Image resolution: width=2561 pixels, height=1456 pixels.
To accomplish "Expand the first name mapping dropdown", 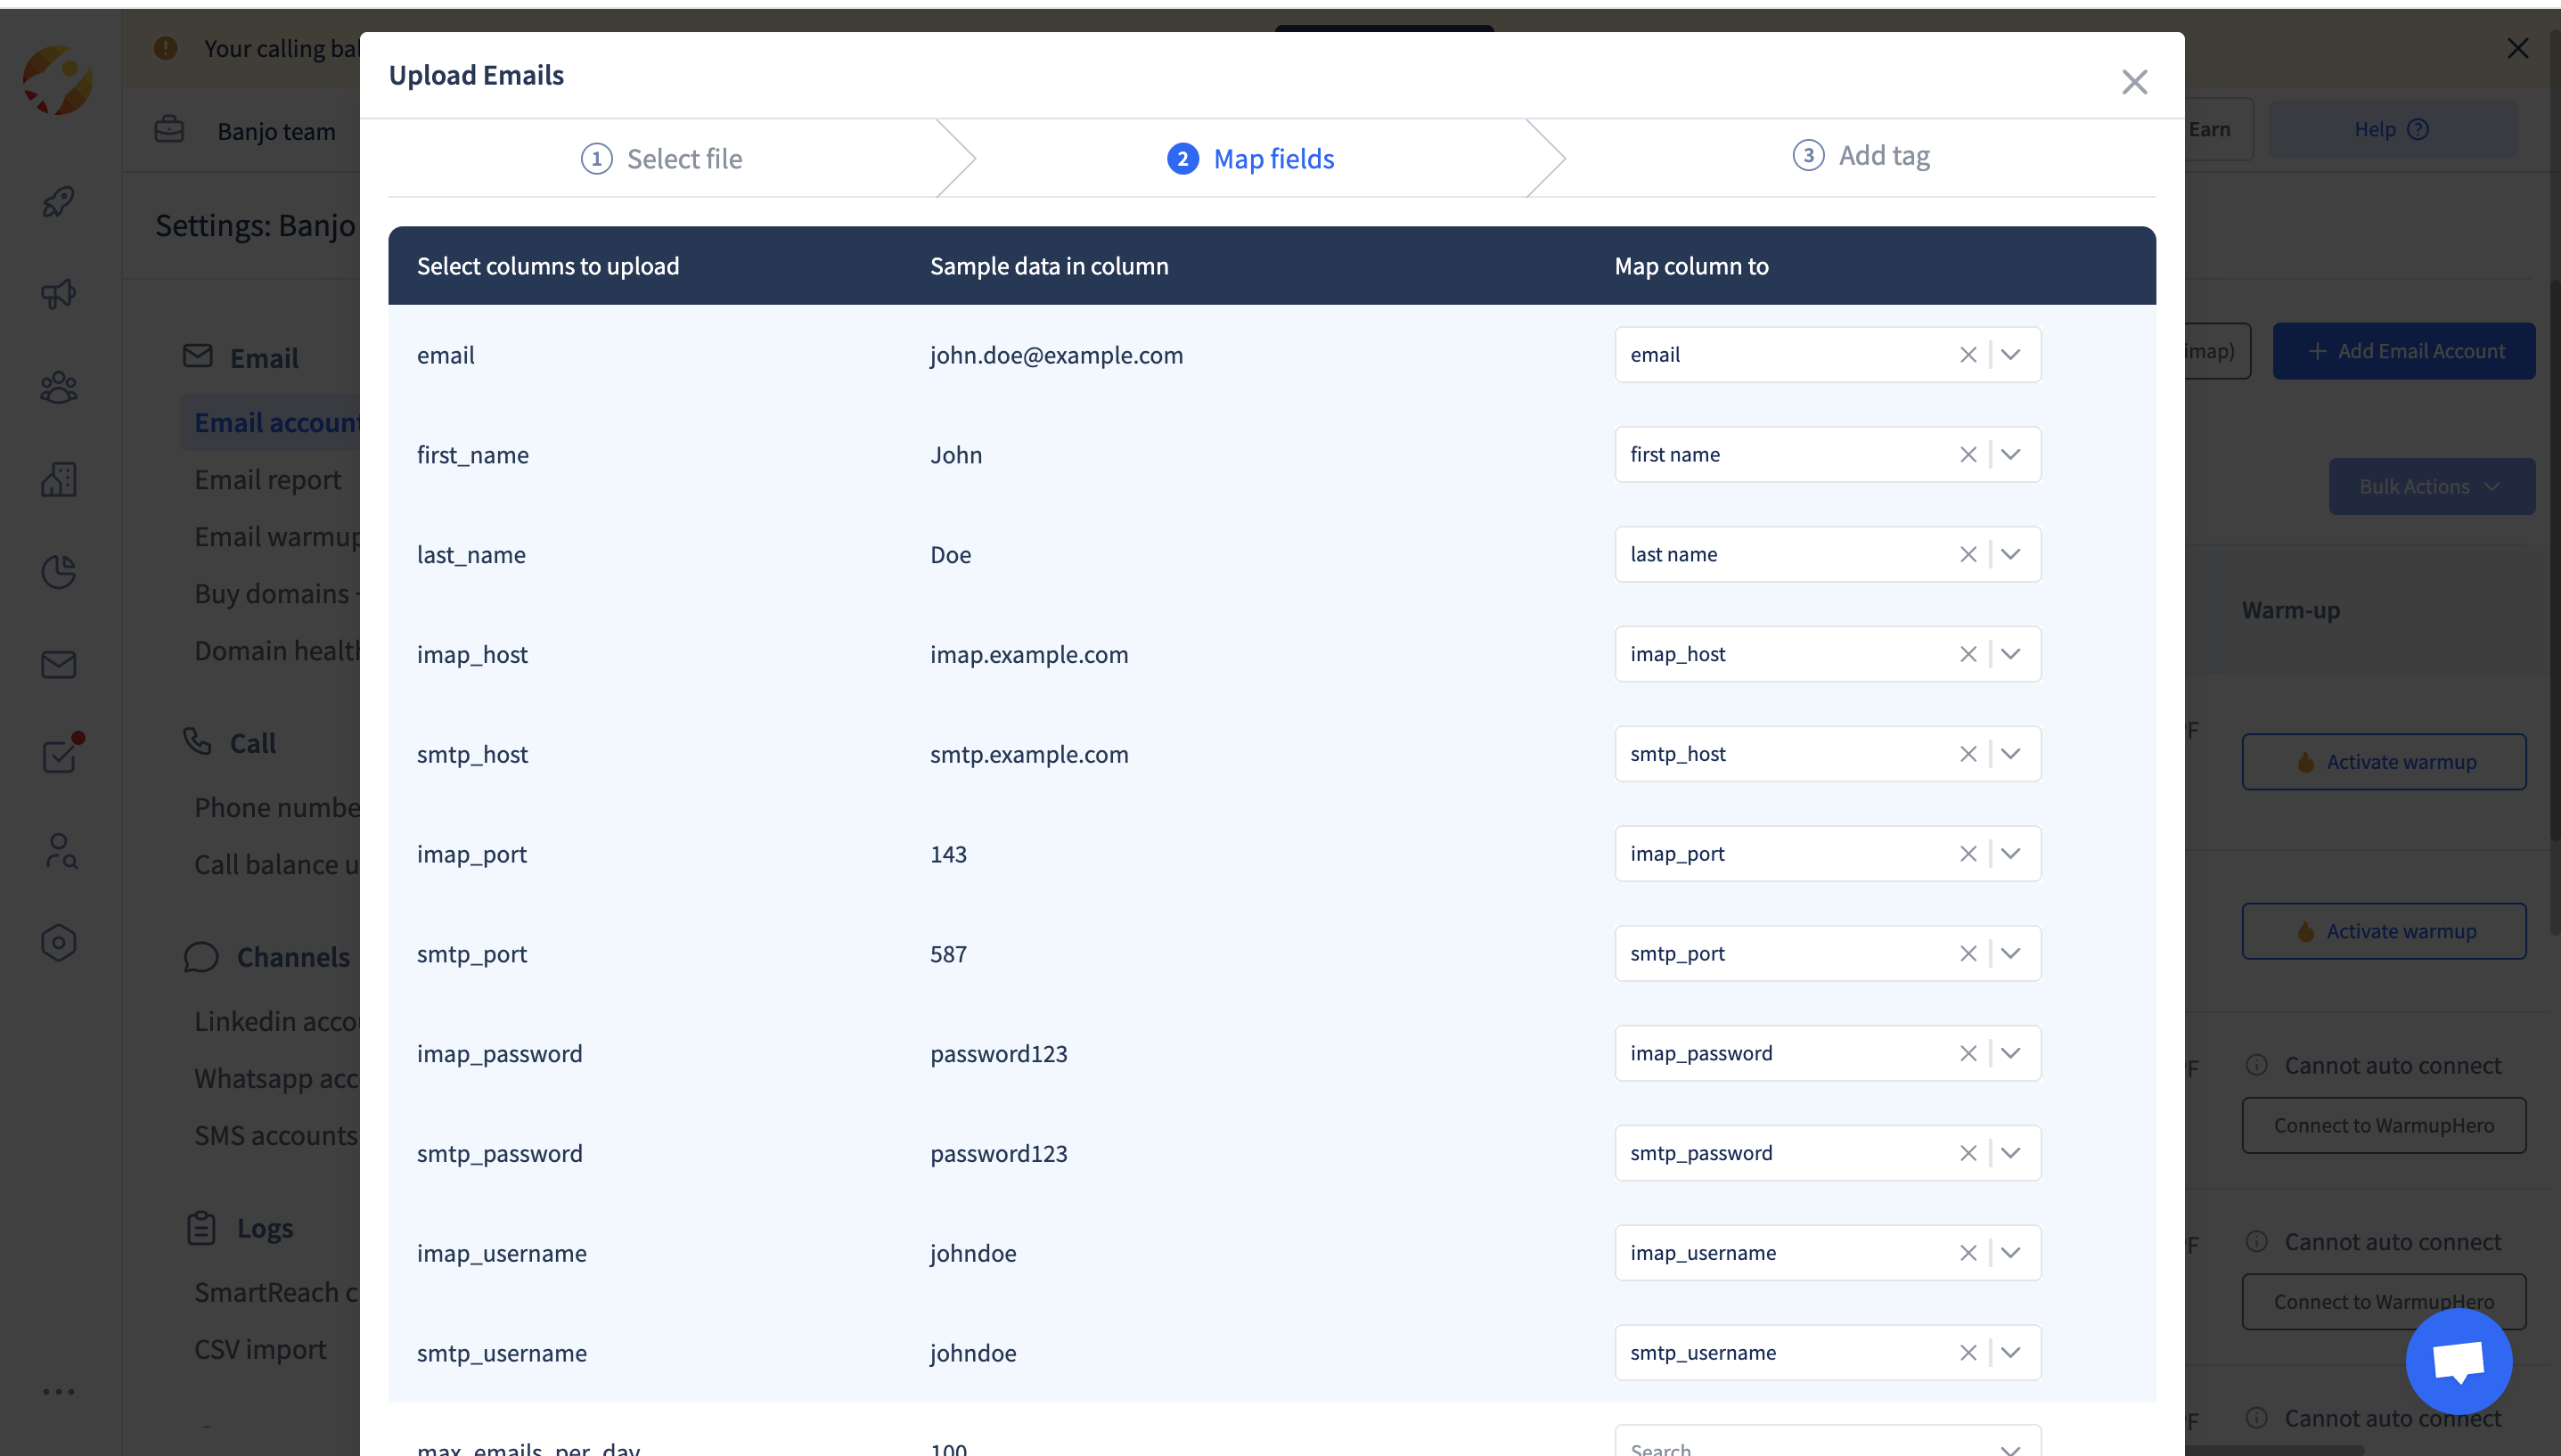I will 2011,455.
